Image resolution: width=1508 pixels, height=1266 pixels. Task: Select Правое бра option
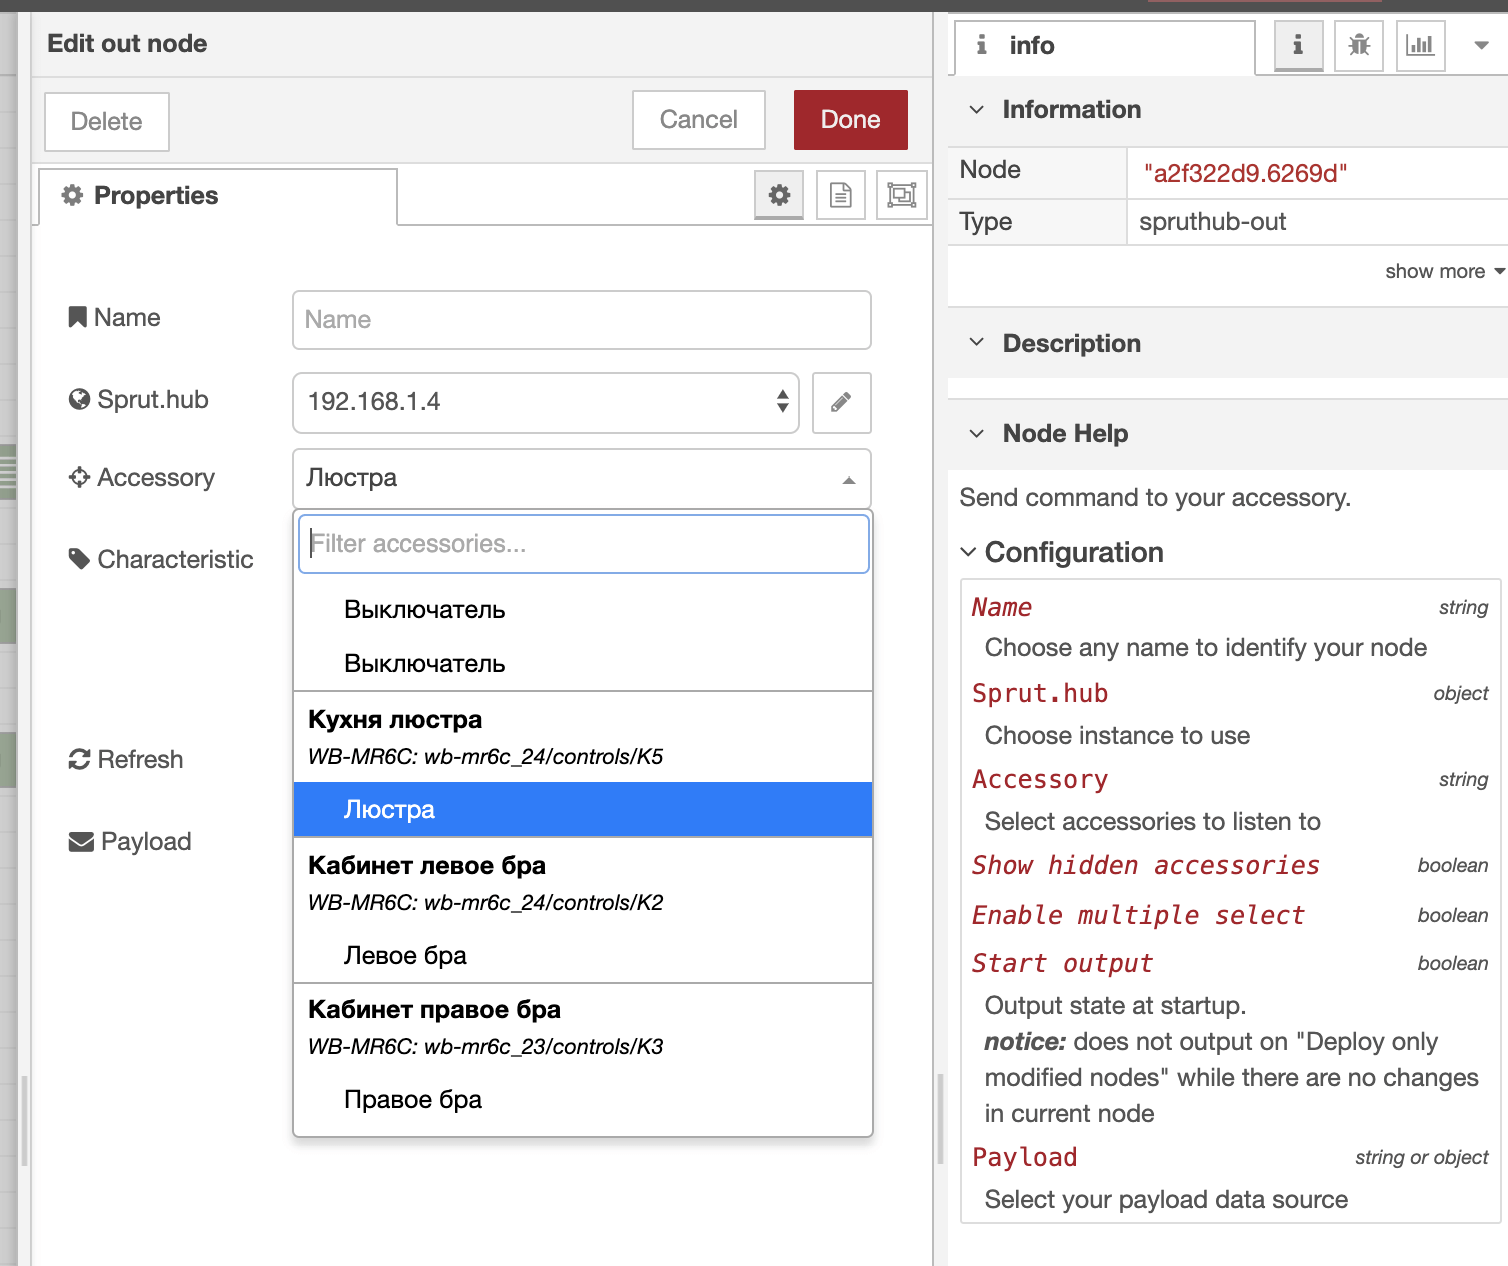tap(583, 1100)
